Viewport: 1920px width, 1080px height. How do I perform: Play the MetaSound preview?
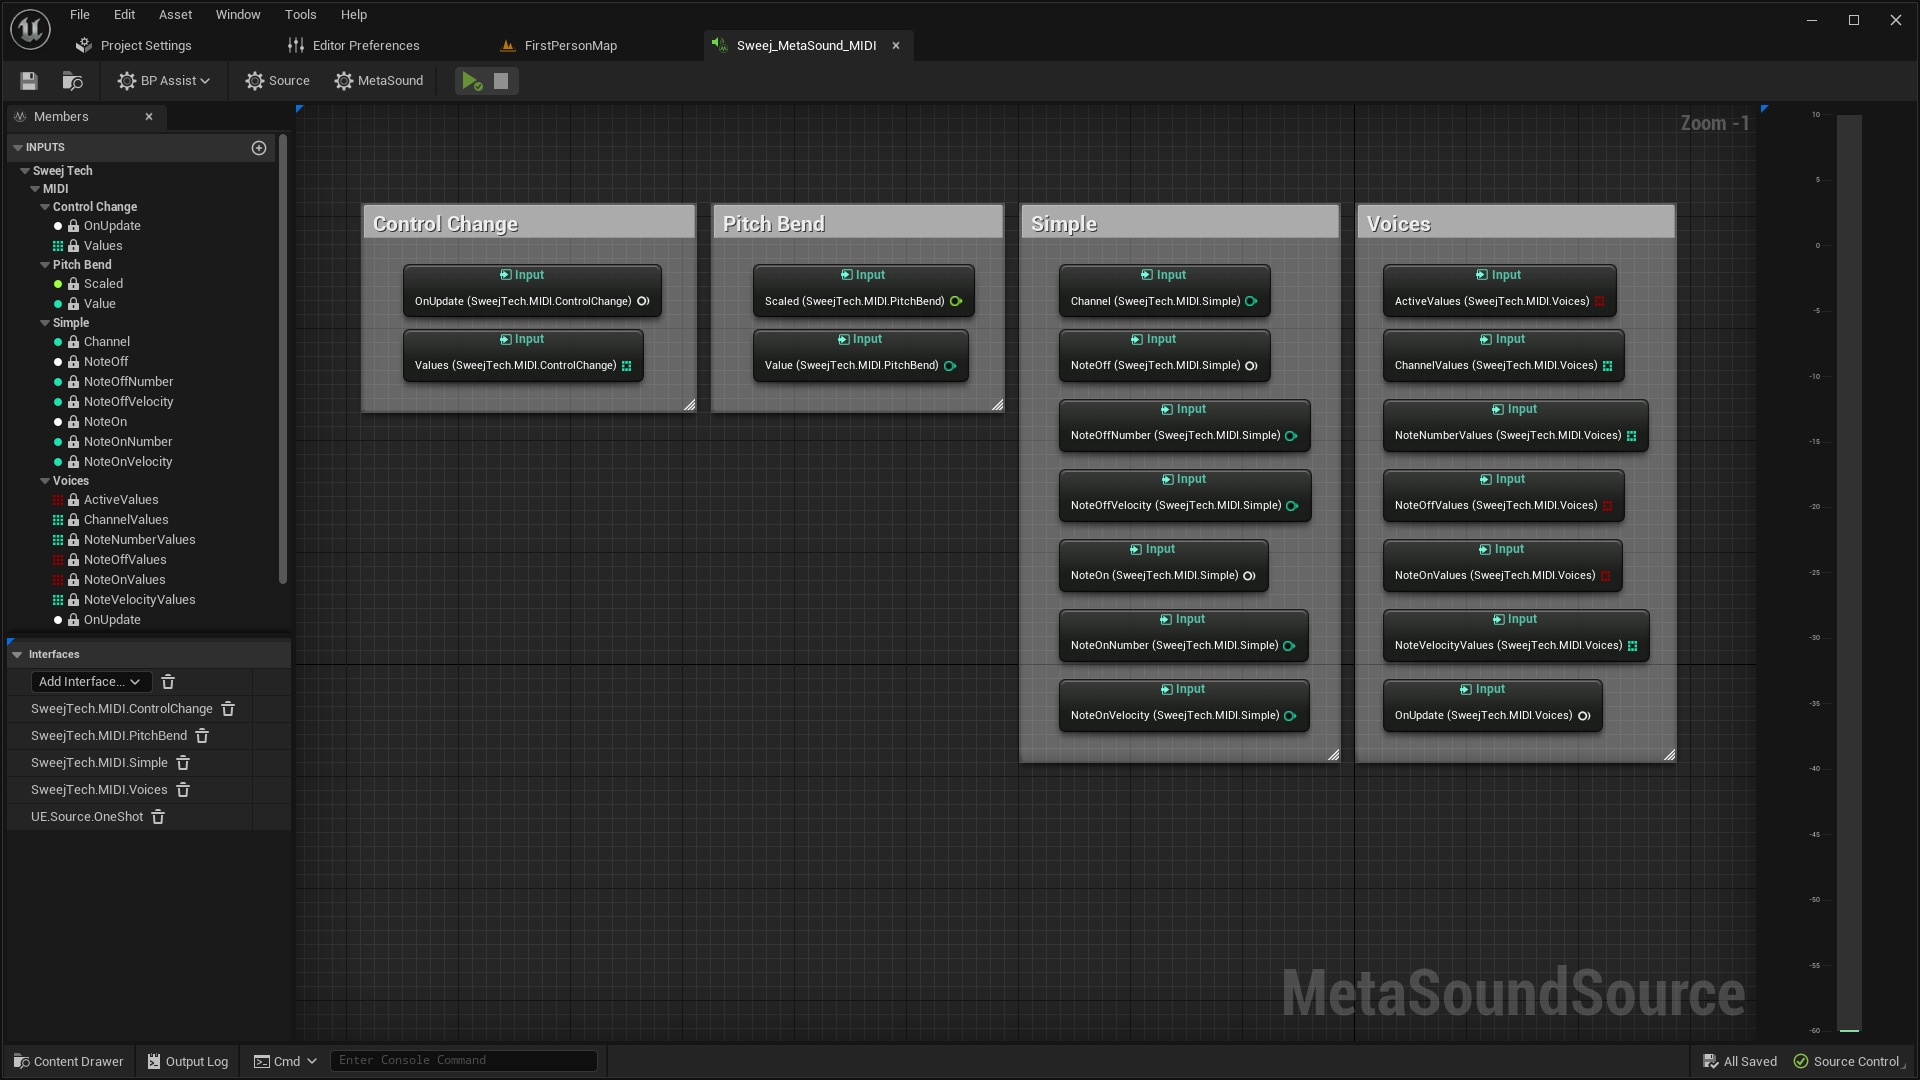tap(471, 81)
